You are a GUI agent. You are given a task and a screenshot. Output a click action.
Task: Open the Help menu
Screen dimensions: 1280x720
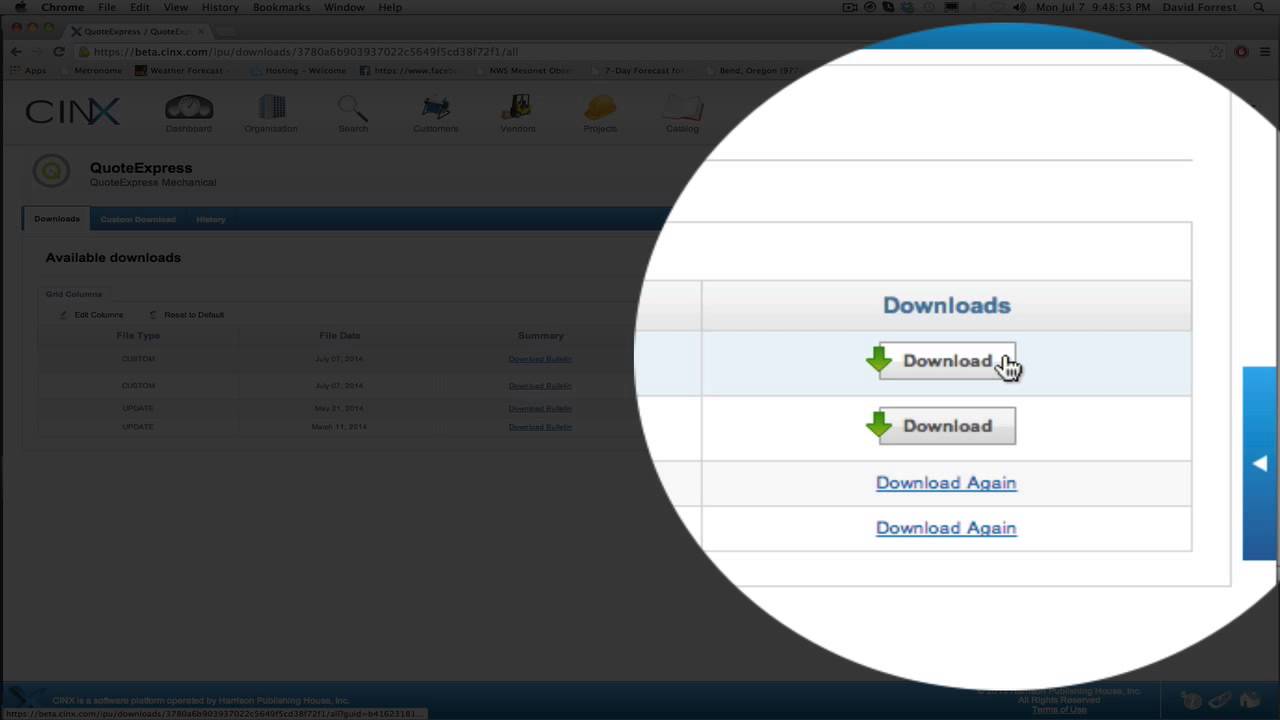pyautogui.click(x=390, y=7)
